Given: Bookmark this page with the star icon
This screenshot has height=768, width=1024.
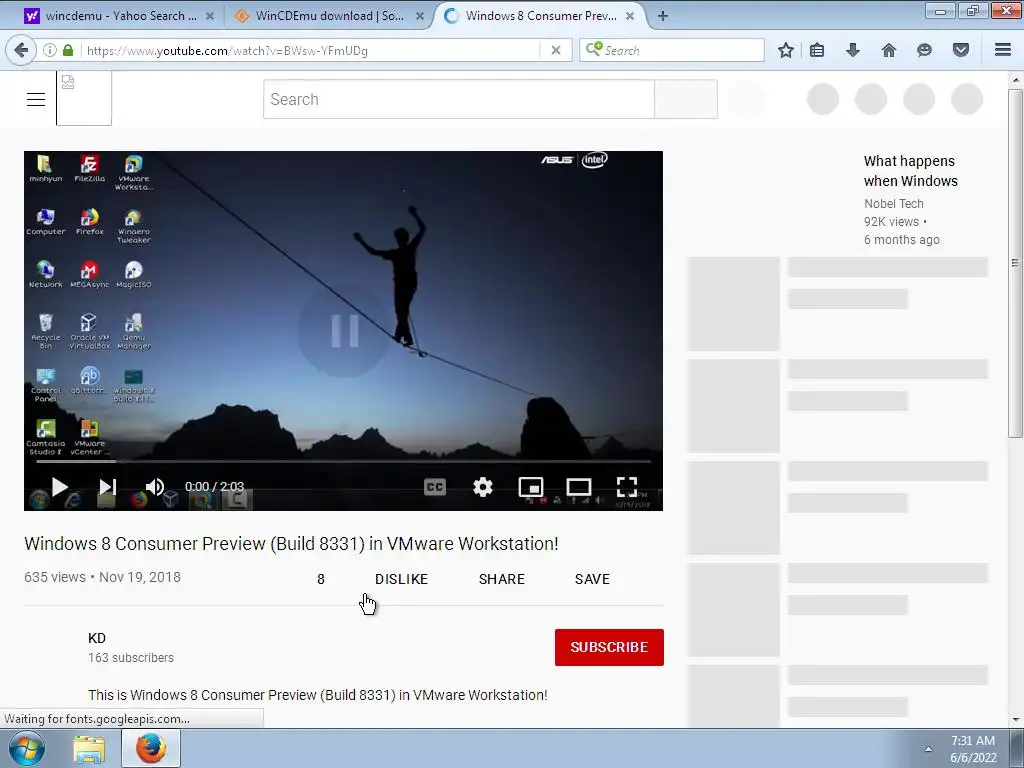Looking at the screenshot, I should click(x=786, y=50).
